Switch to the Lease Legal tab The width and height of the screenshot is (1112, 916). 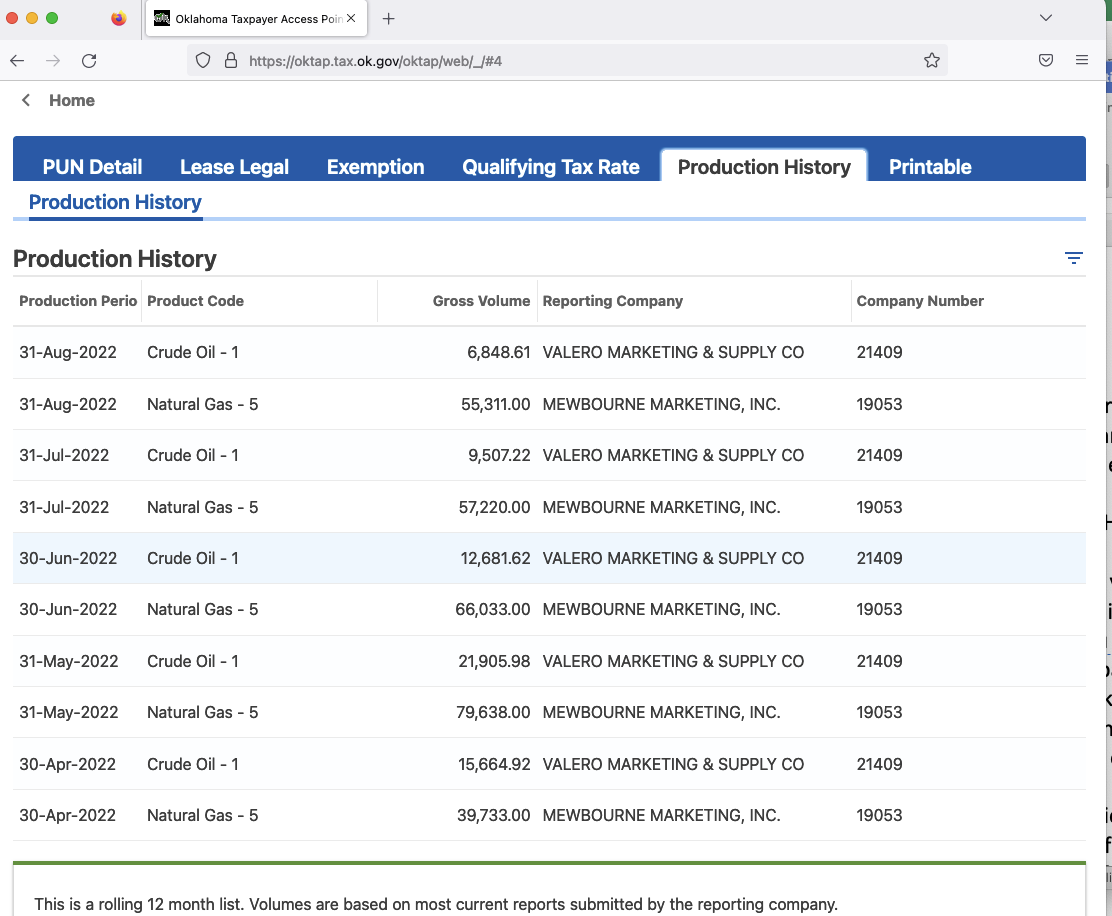234,167
